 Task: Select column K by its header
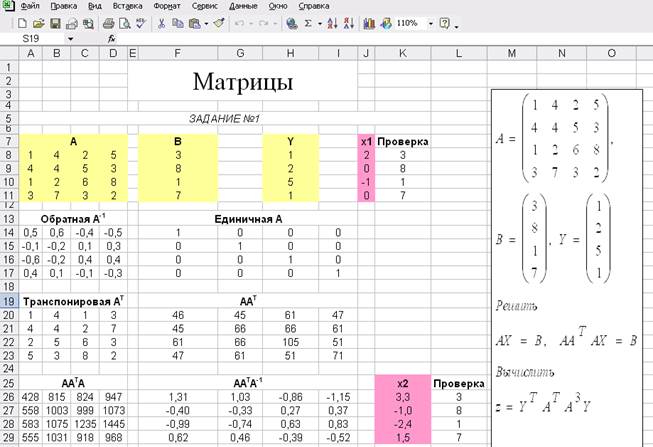(403, 53)
